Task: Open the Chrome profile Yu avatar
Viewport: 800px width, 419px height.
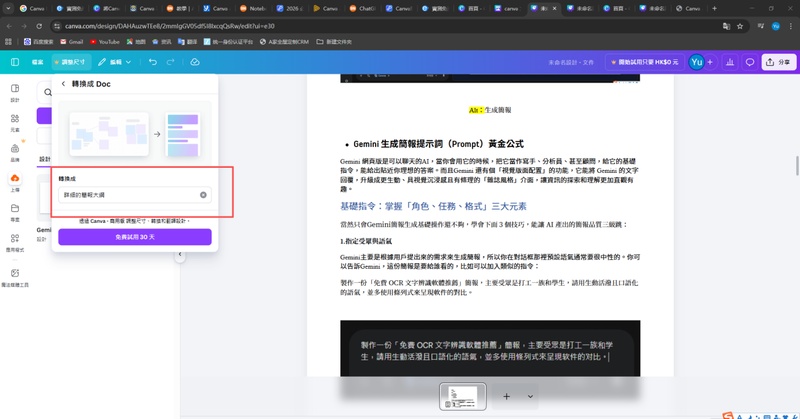Action: pos(776,26)
